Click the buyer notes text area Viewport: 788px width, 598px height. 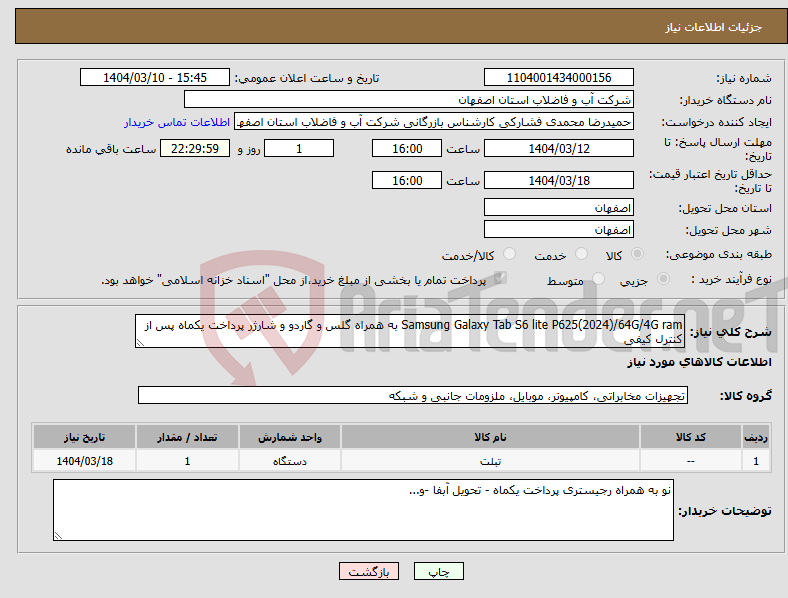tap(363, 510)
